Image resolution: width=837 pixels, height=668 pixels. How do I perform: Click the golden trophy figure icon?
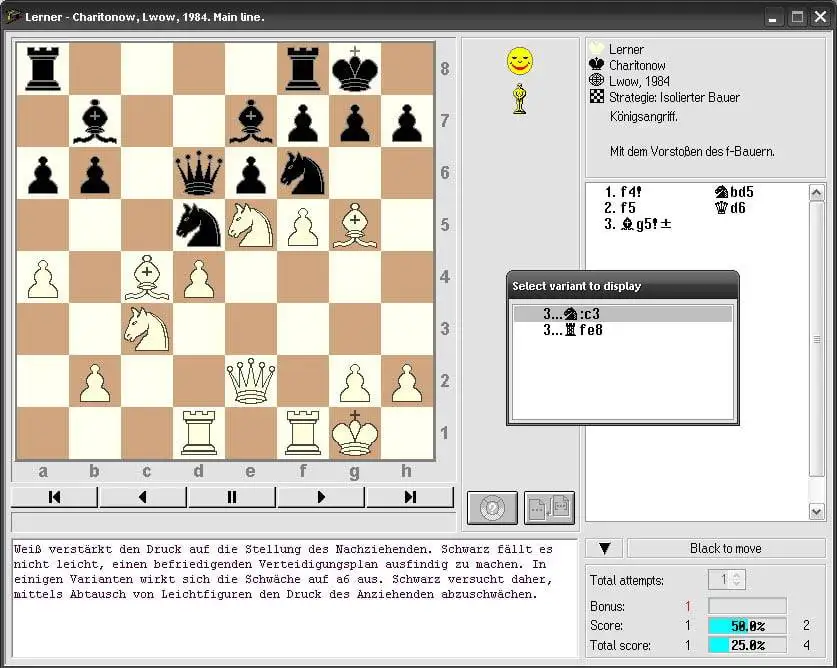tap(519, 98)
